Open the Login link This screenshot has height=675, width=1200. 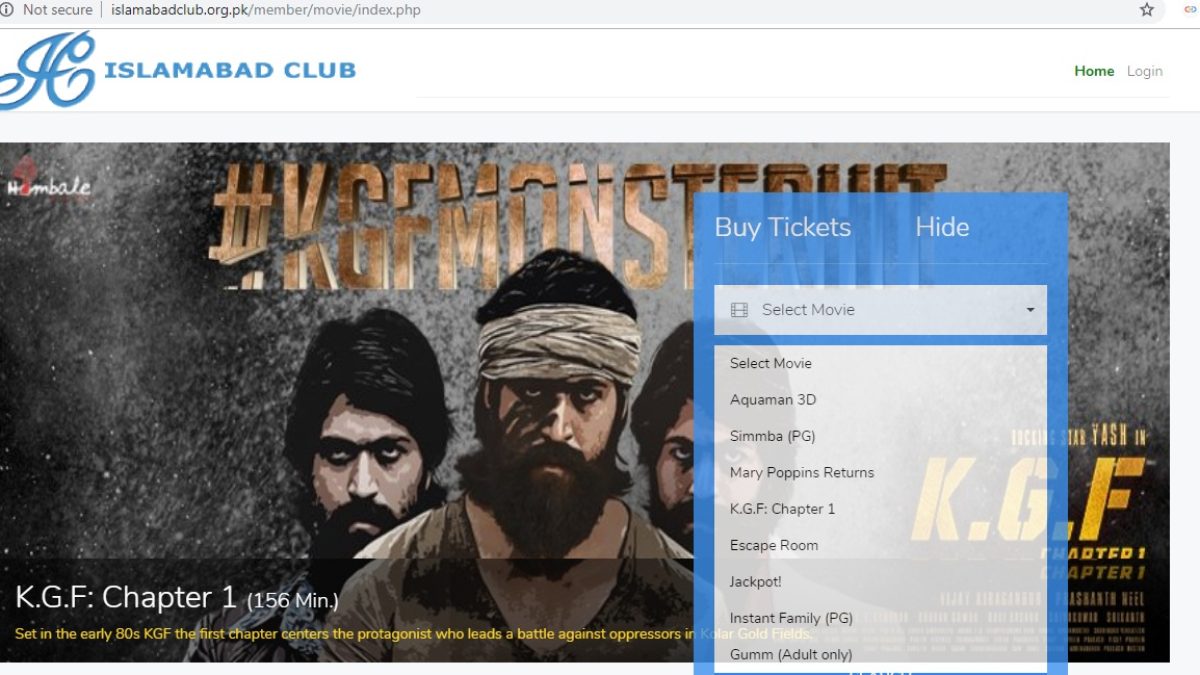(x=1145, y=71)
